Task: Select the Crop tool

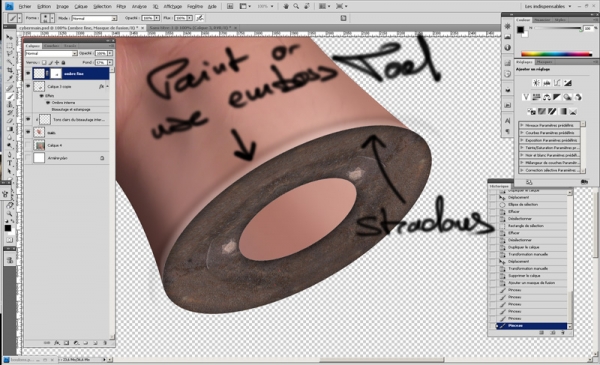Action: tap(10, 70)
